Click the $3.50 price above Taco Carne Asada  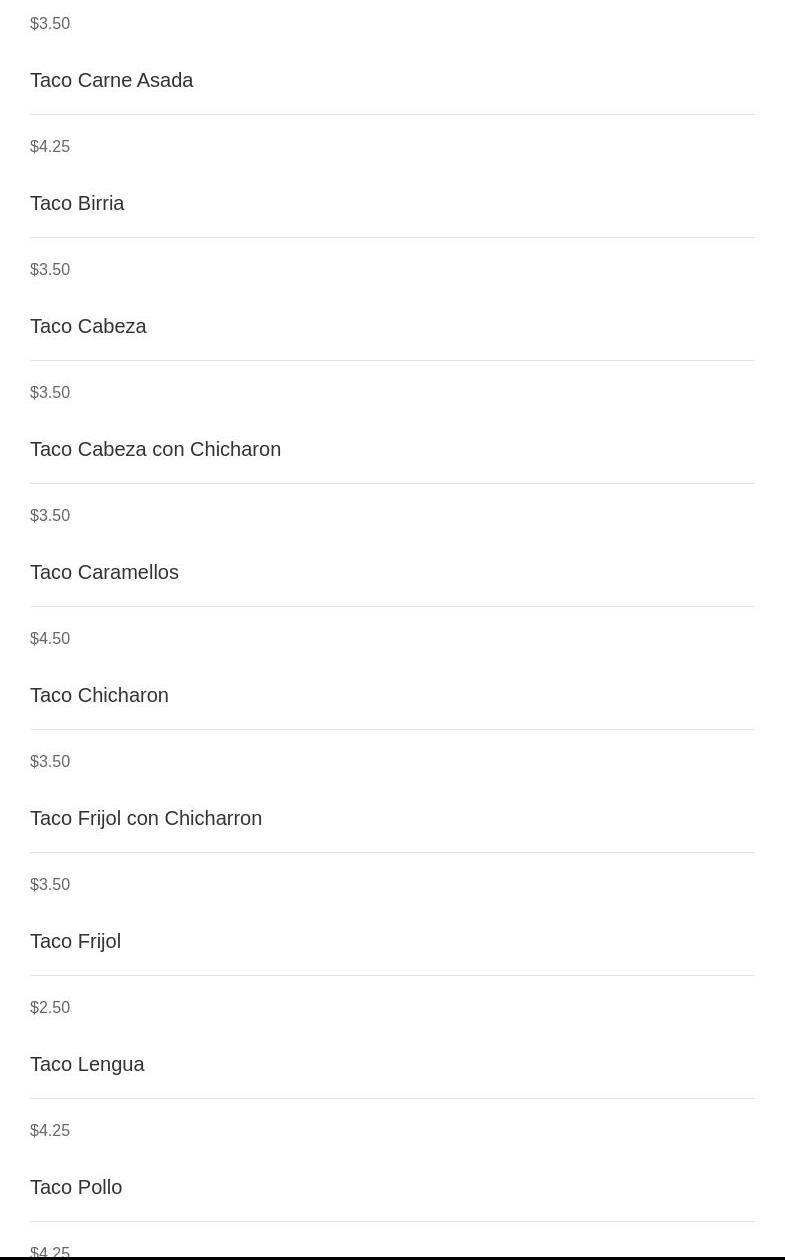50,23
